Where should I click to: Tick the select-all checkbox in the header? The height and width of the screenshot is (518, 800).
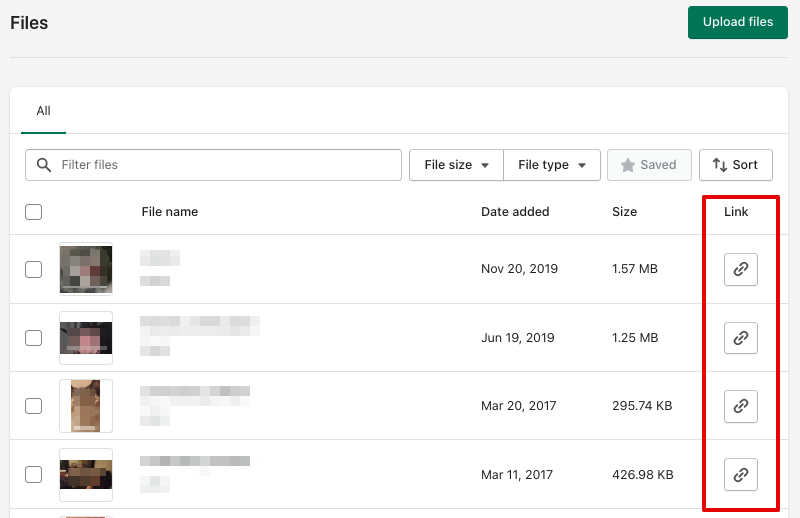(x=34, y=212)
